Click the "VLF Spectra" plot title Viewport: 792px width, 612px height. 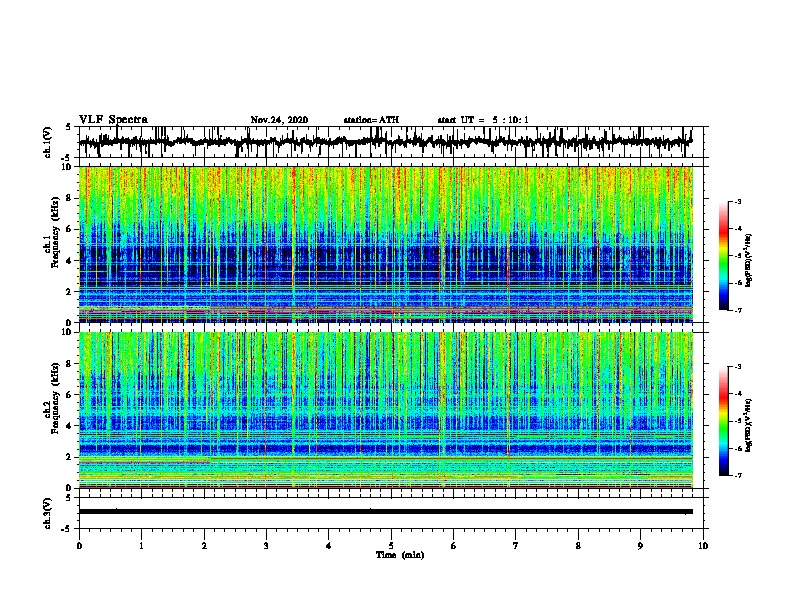(113, 120)
